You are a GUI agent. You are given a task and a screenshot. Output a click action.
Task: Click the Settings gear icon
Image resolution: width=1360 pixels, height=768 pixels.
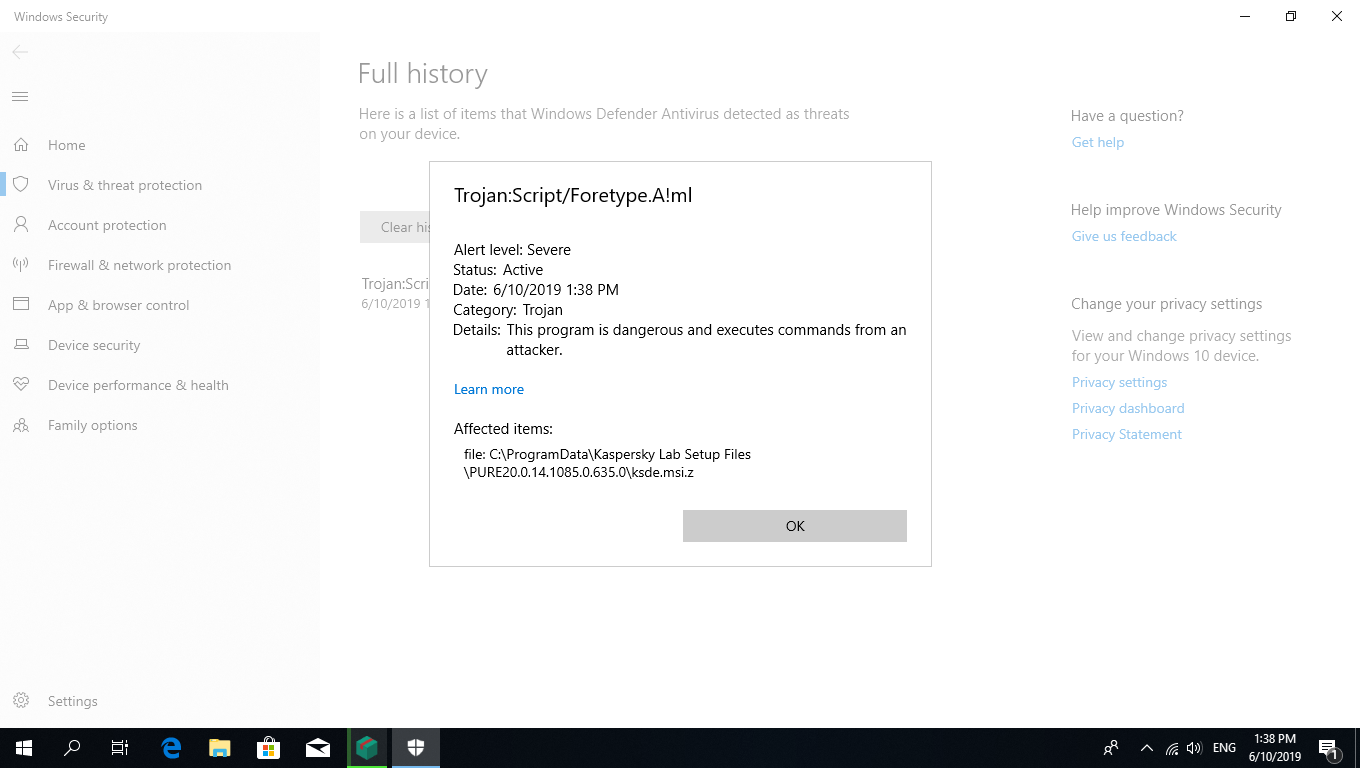pyautogui.click(x=21, y=701)
